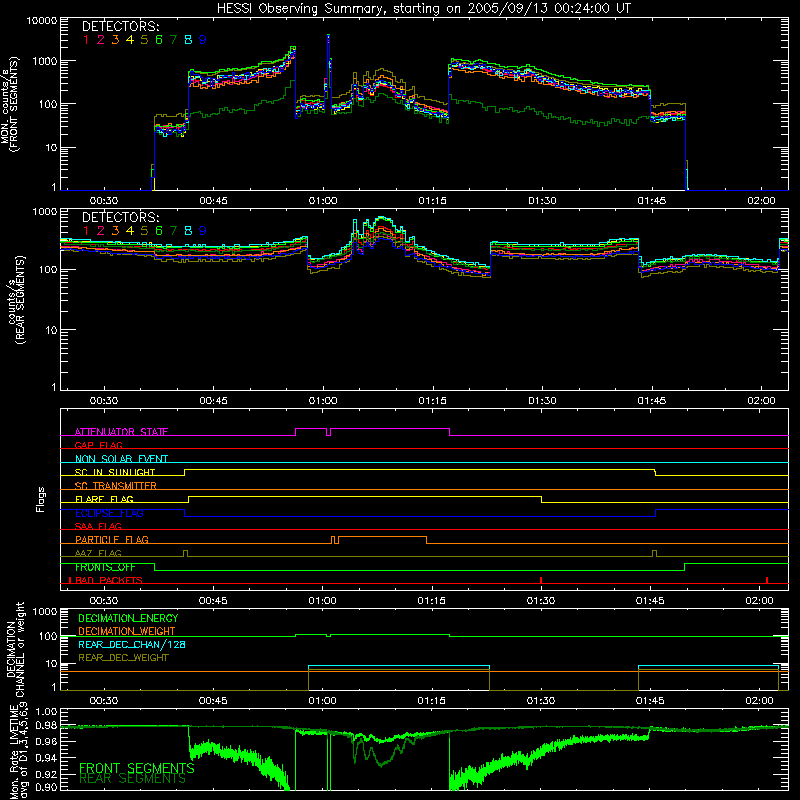
Task: Click the FRONTS_OFF flag label
Action: pyautogui.click(x=105, y=567)
